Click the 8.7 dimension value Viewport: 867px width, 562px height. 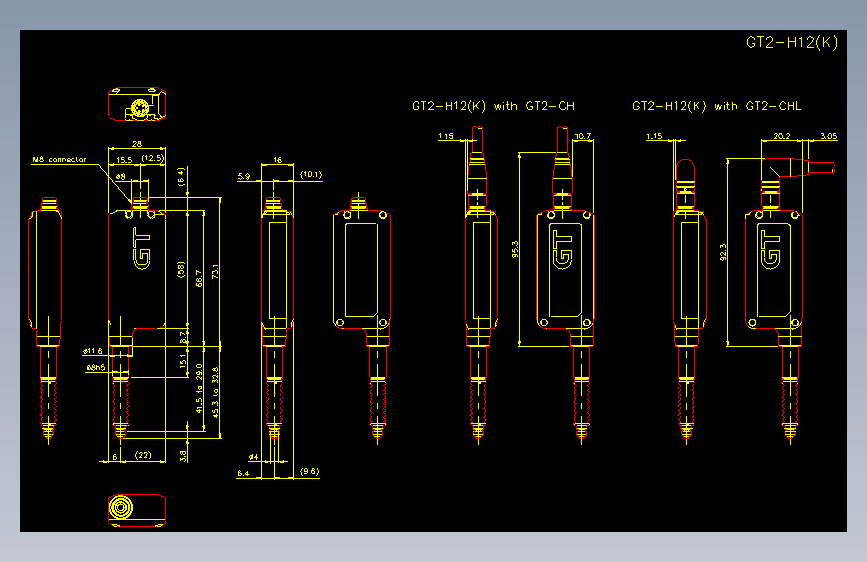tap(184, 337)
